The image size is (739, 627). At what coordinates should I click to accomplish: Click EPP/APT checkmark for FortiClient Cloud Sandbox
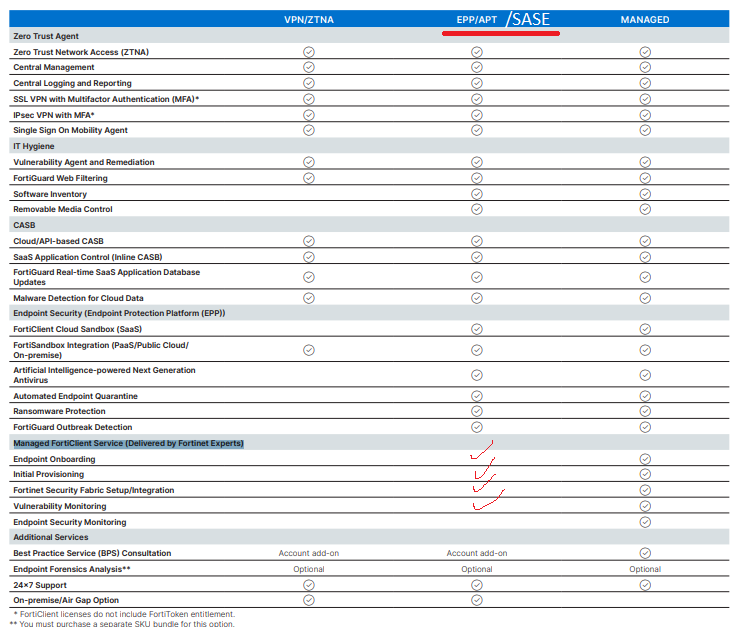[477, 329]
